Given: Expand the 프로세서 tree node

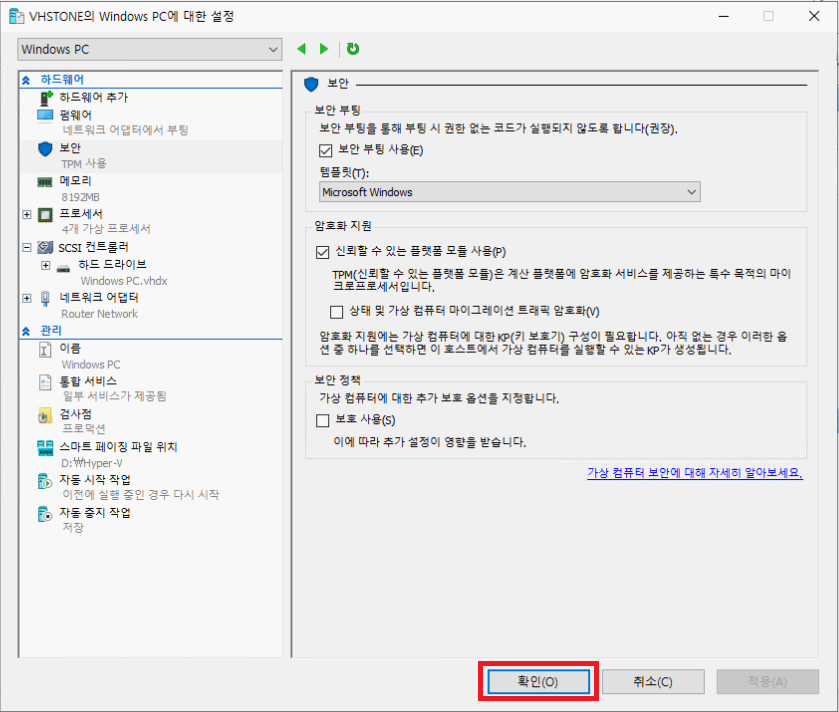Looking at the screenshot, I should click(x=27, y=215).
